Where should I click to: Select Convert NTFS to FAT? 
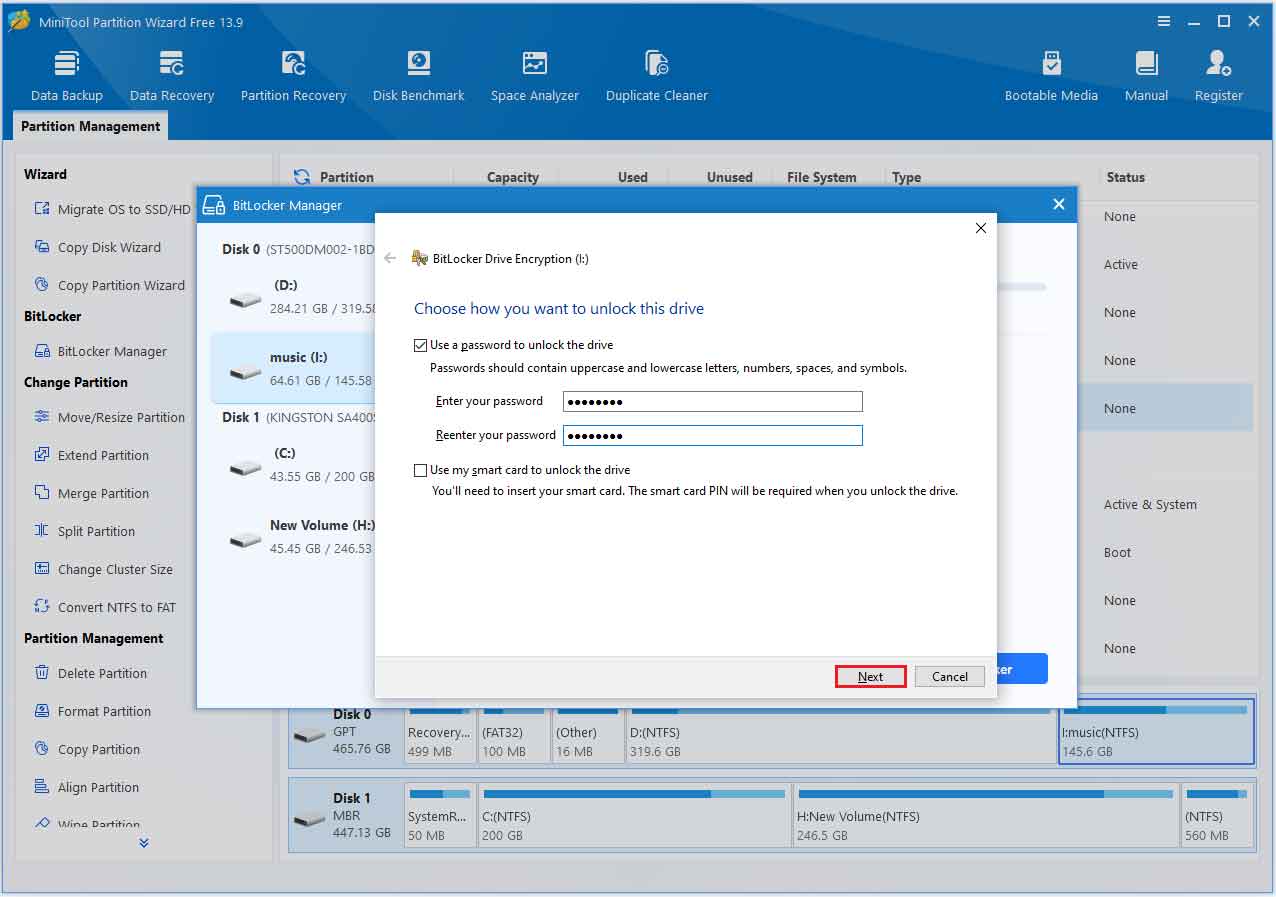click(x=105, y=607)
